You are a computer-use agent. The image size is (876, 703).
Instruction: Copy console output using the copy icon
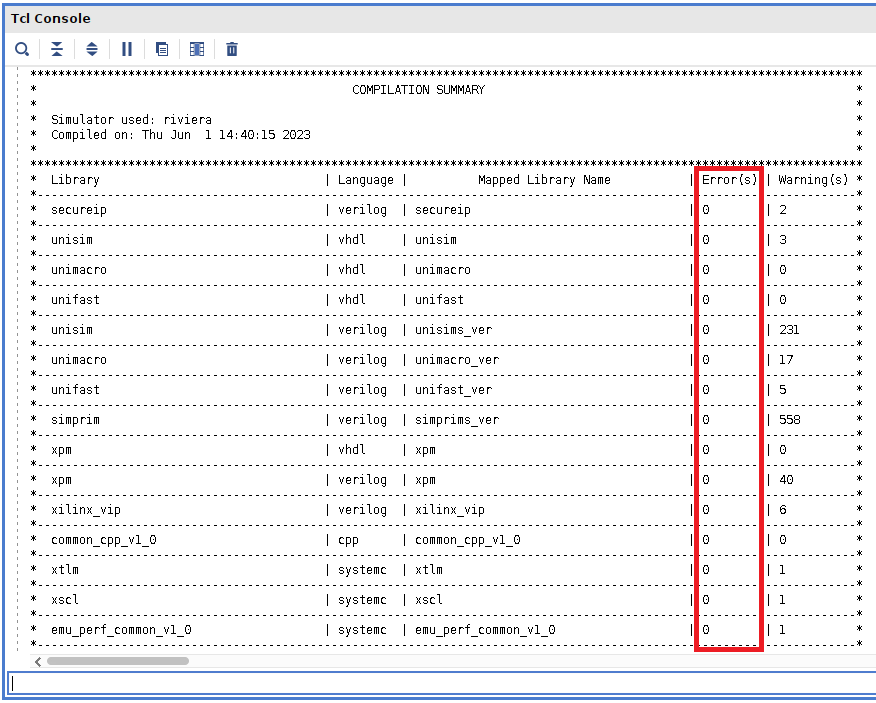pos(162,49)
